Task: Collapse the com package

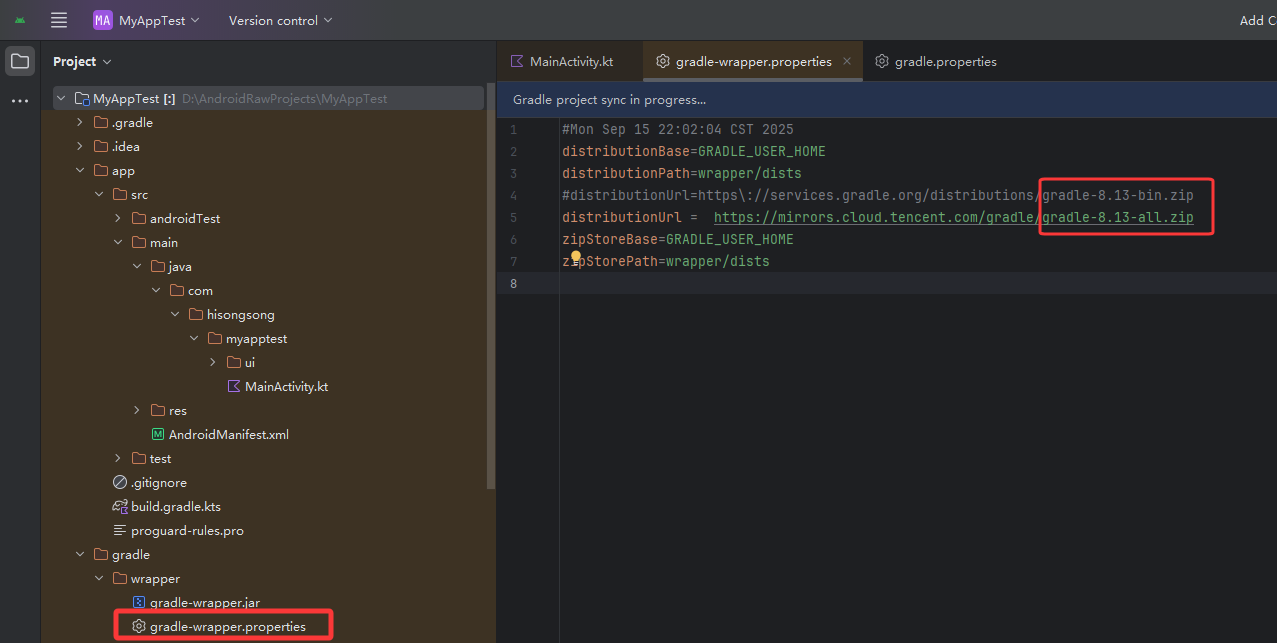Action: 157,291
